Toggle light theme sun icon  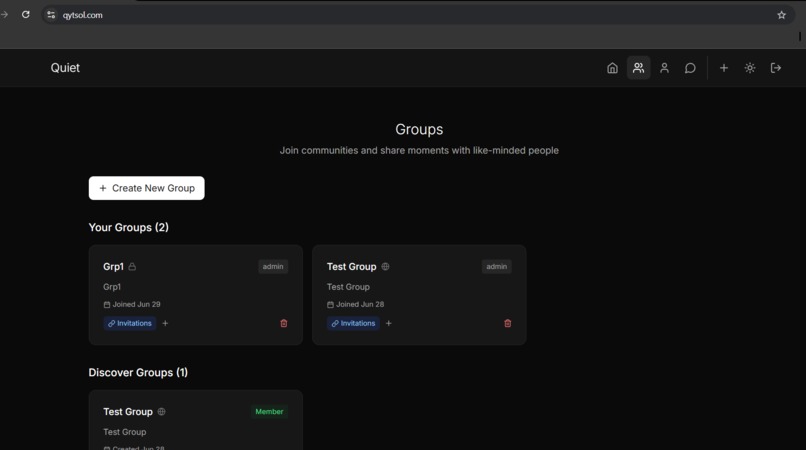[x=750, y=68]
